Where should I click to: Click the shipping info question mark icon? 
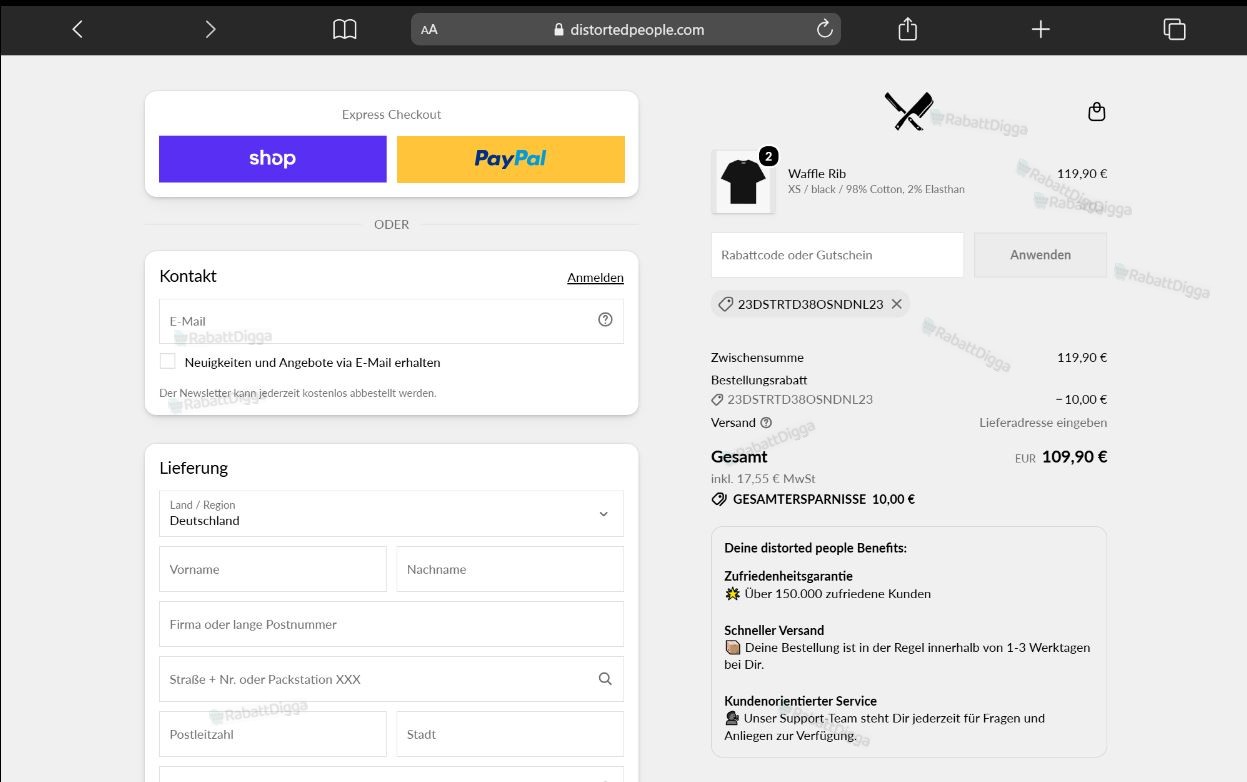click(x=766, y=423)
